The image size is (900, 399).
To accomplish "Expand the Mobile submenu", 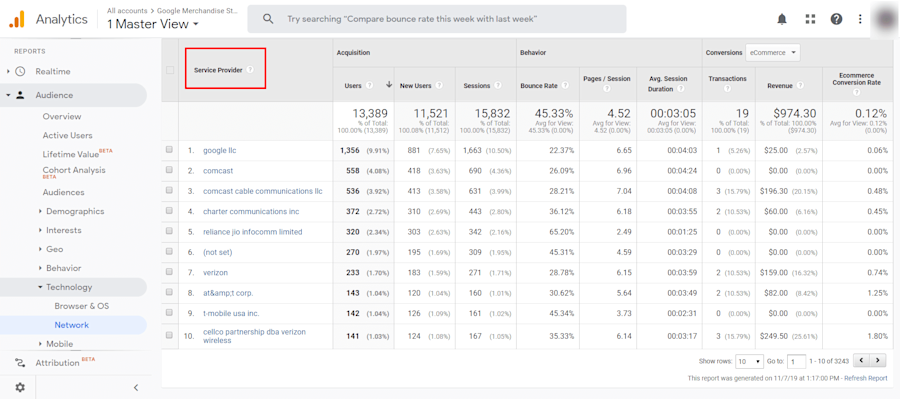I will pos(40,344).
